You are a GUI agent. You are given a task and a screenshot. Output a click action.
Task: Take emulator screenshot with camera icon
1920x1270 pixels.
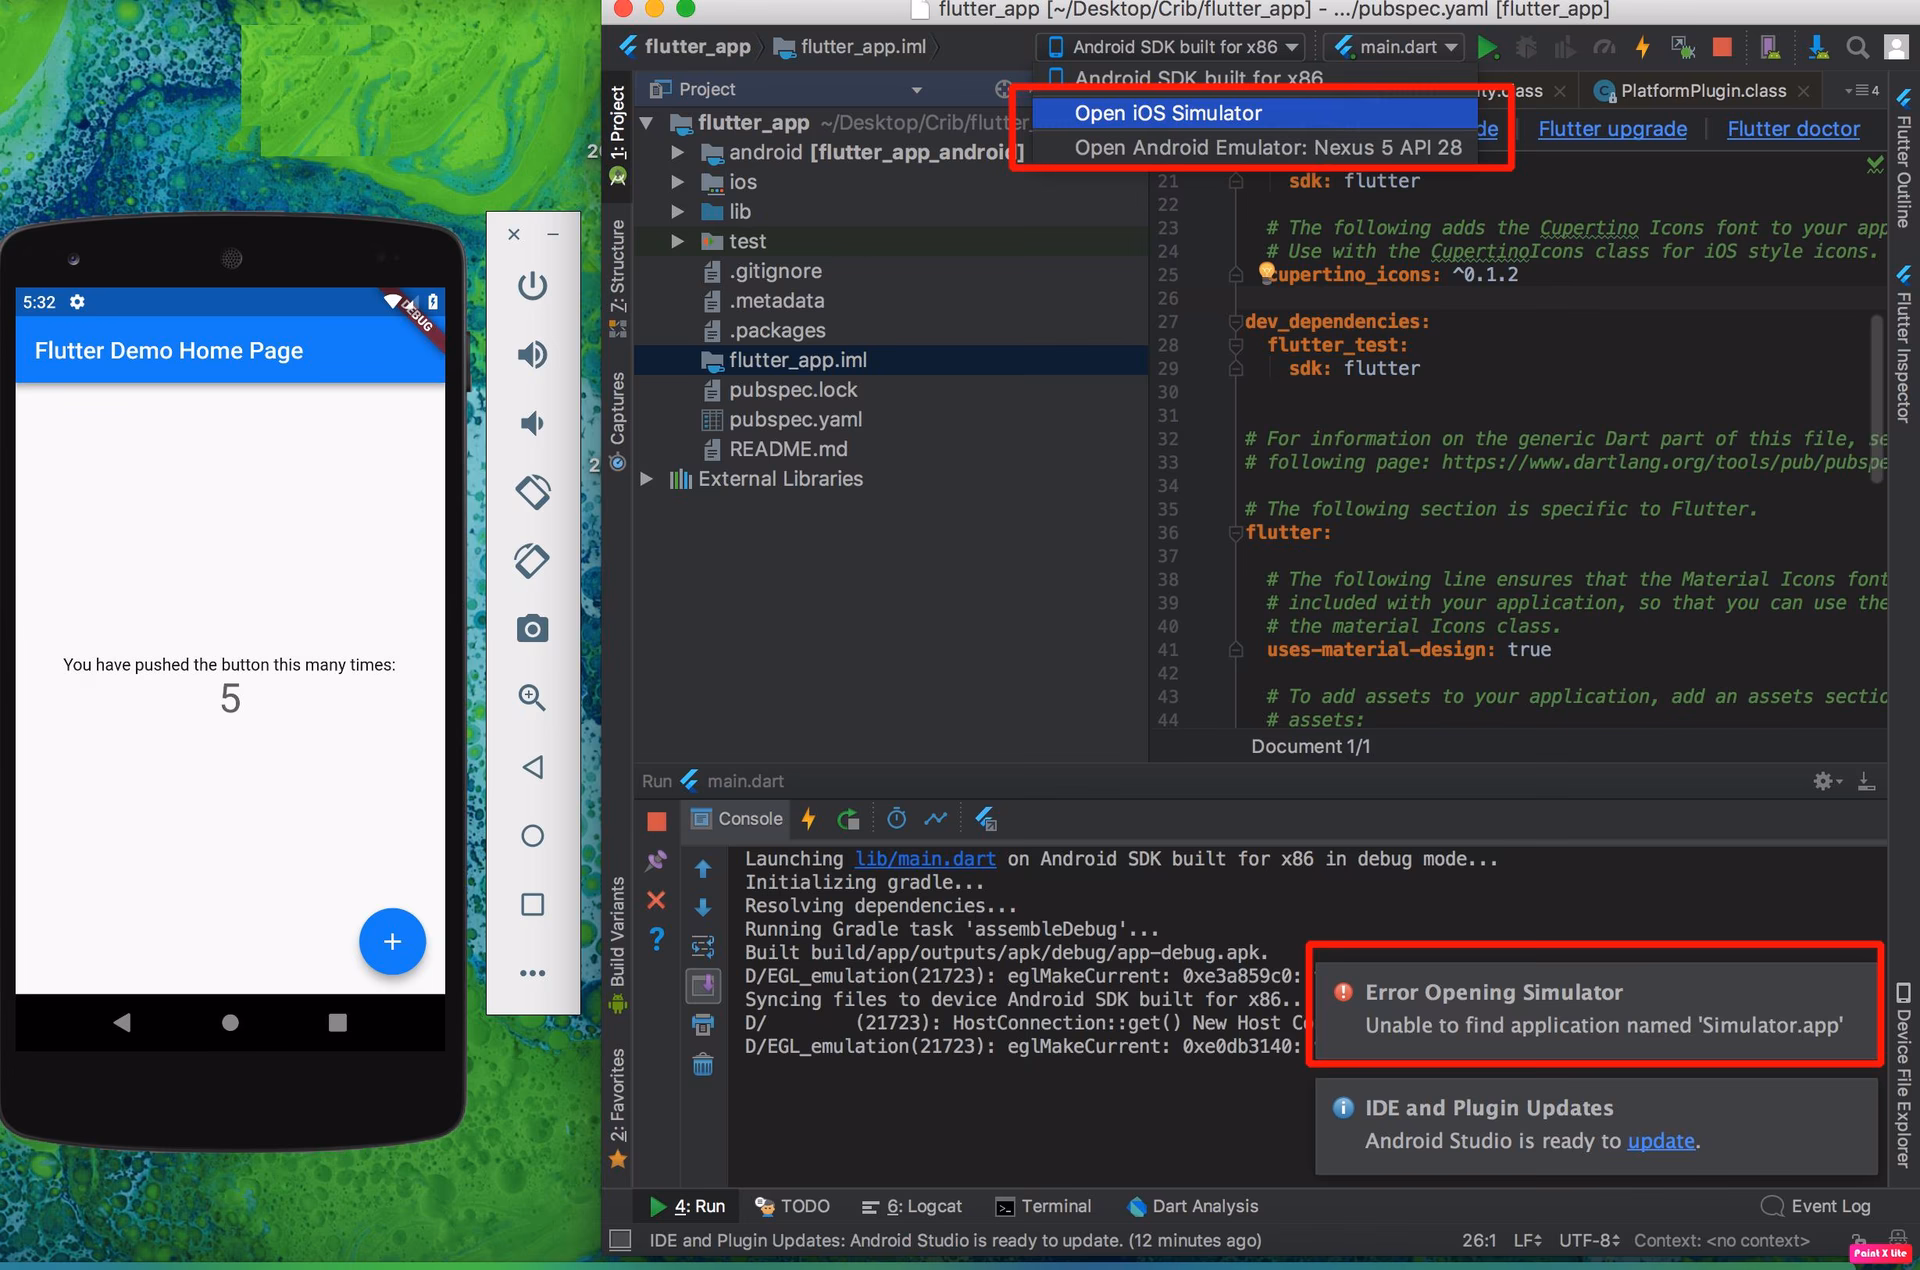coord(532,629)
